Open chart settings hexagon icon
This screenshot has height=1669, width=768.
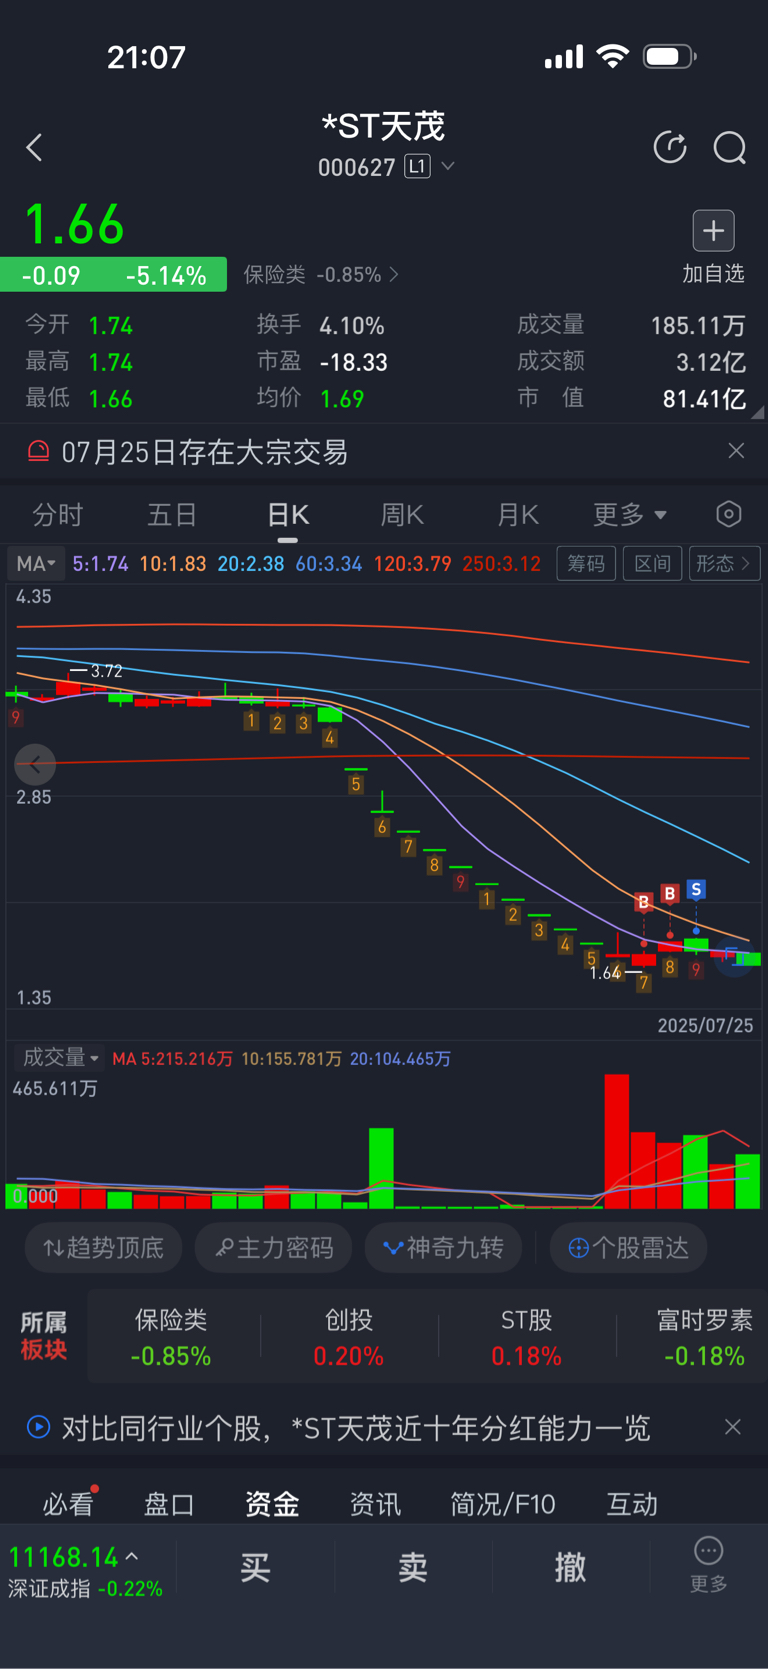(x=729, y=514)
